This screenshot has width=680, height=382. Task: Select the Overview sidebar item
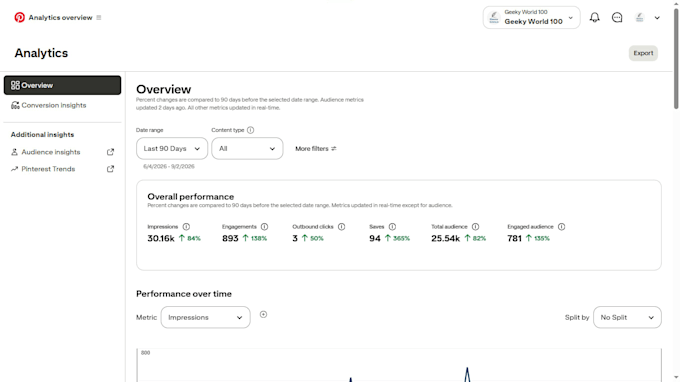[62, 85]
